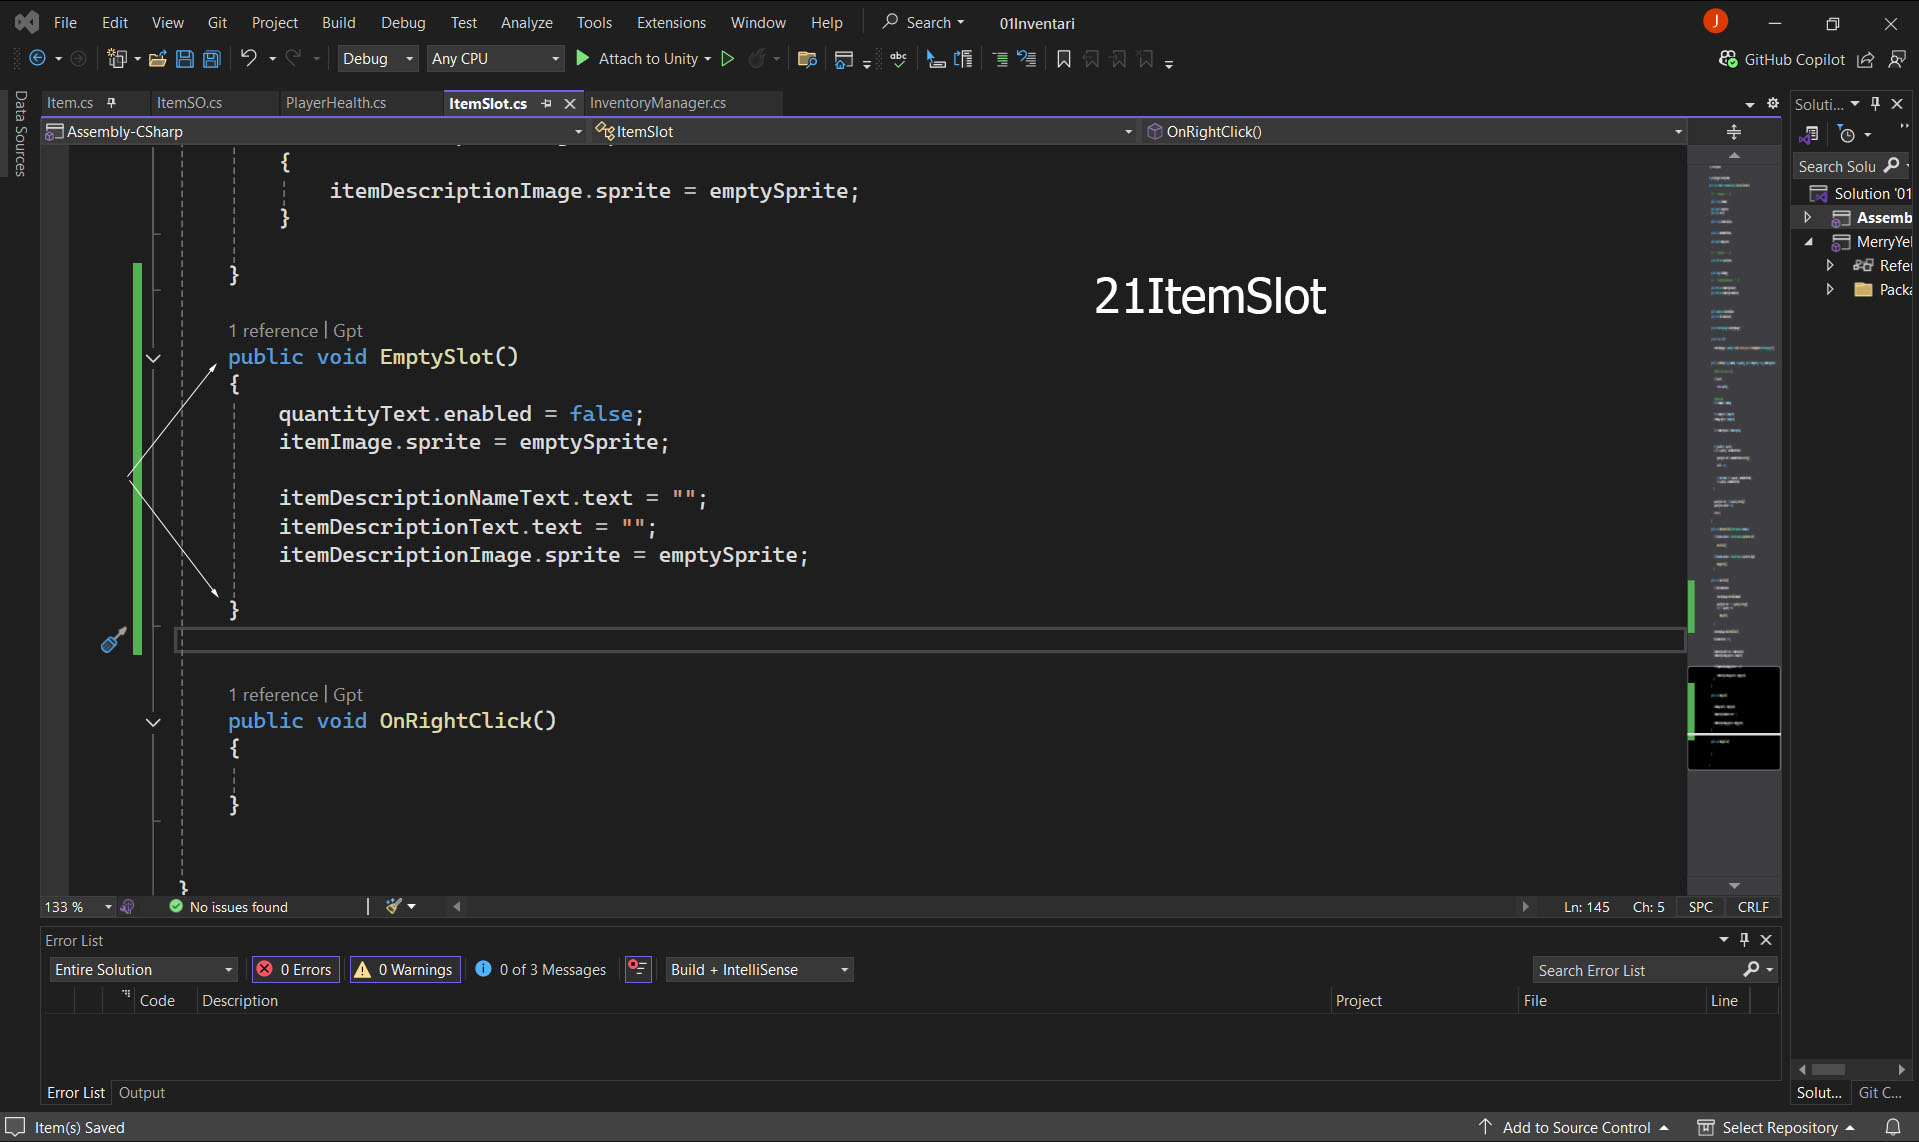Toggle the 0 of 3 Messages filter
Image resolution: width=1919 pixels, height=1142 pixels.
[x=541, y=969]
